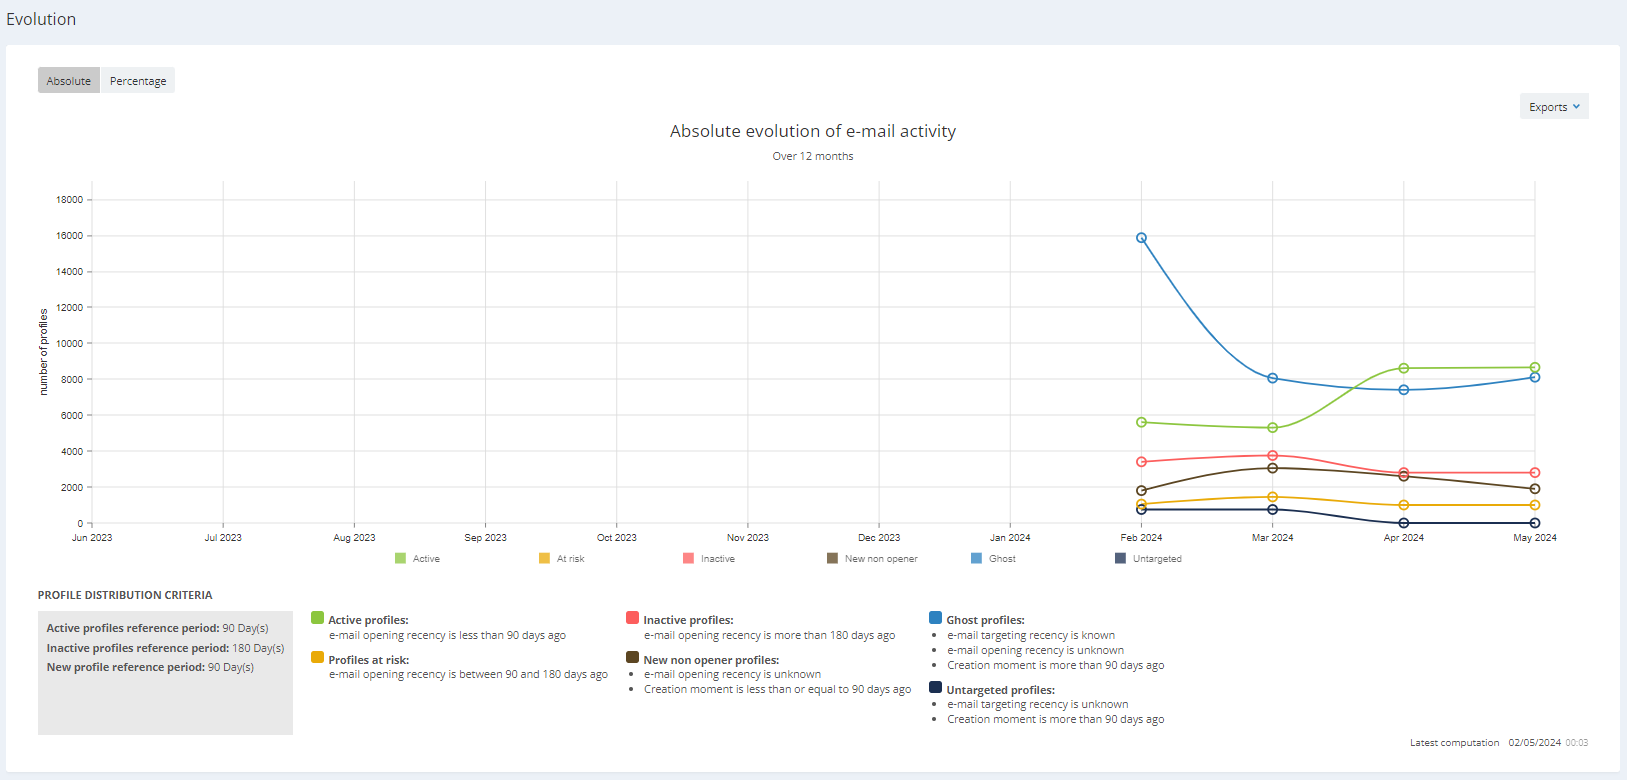This screenshot has height=780, width=1627.
Task: Click the dark navy Untargeted profiles square
Action: tap(936, 688)
